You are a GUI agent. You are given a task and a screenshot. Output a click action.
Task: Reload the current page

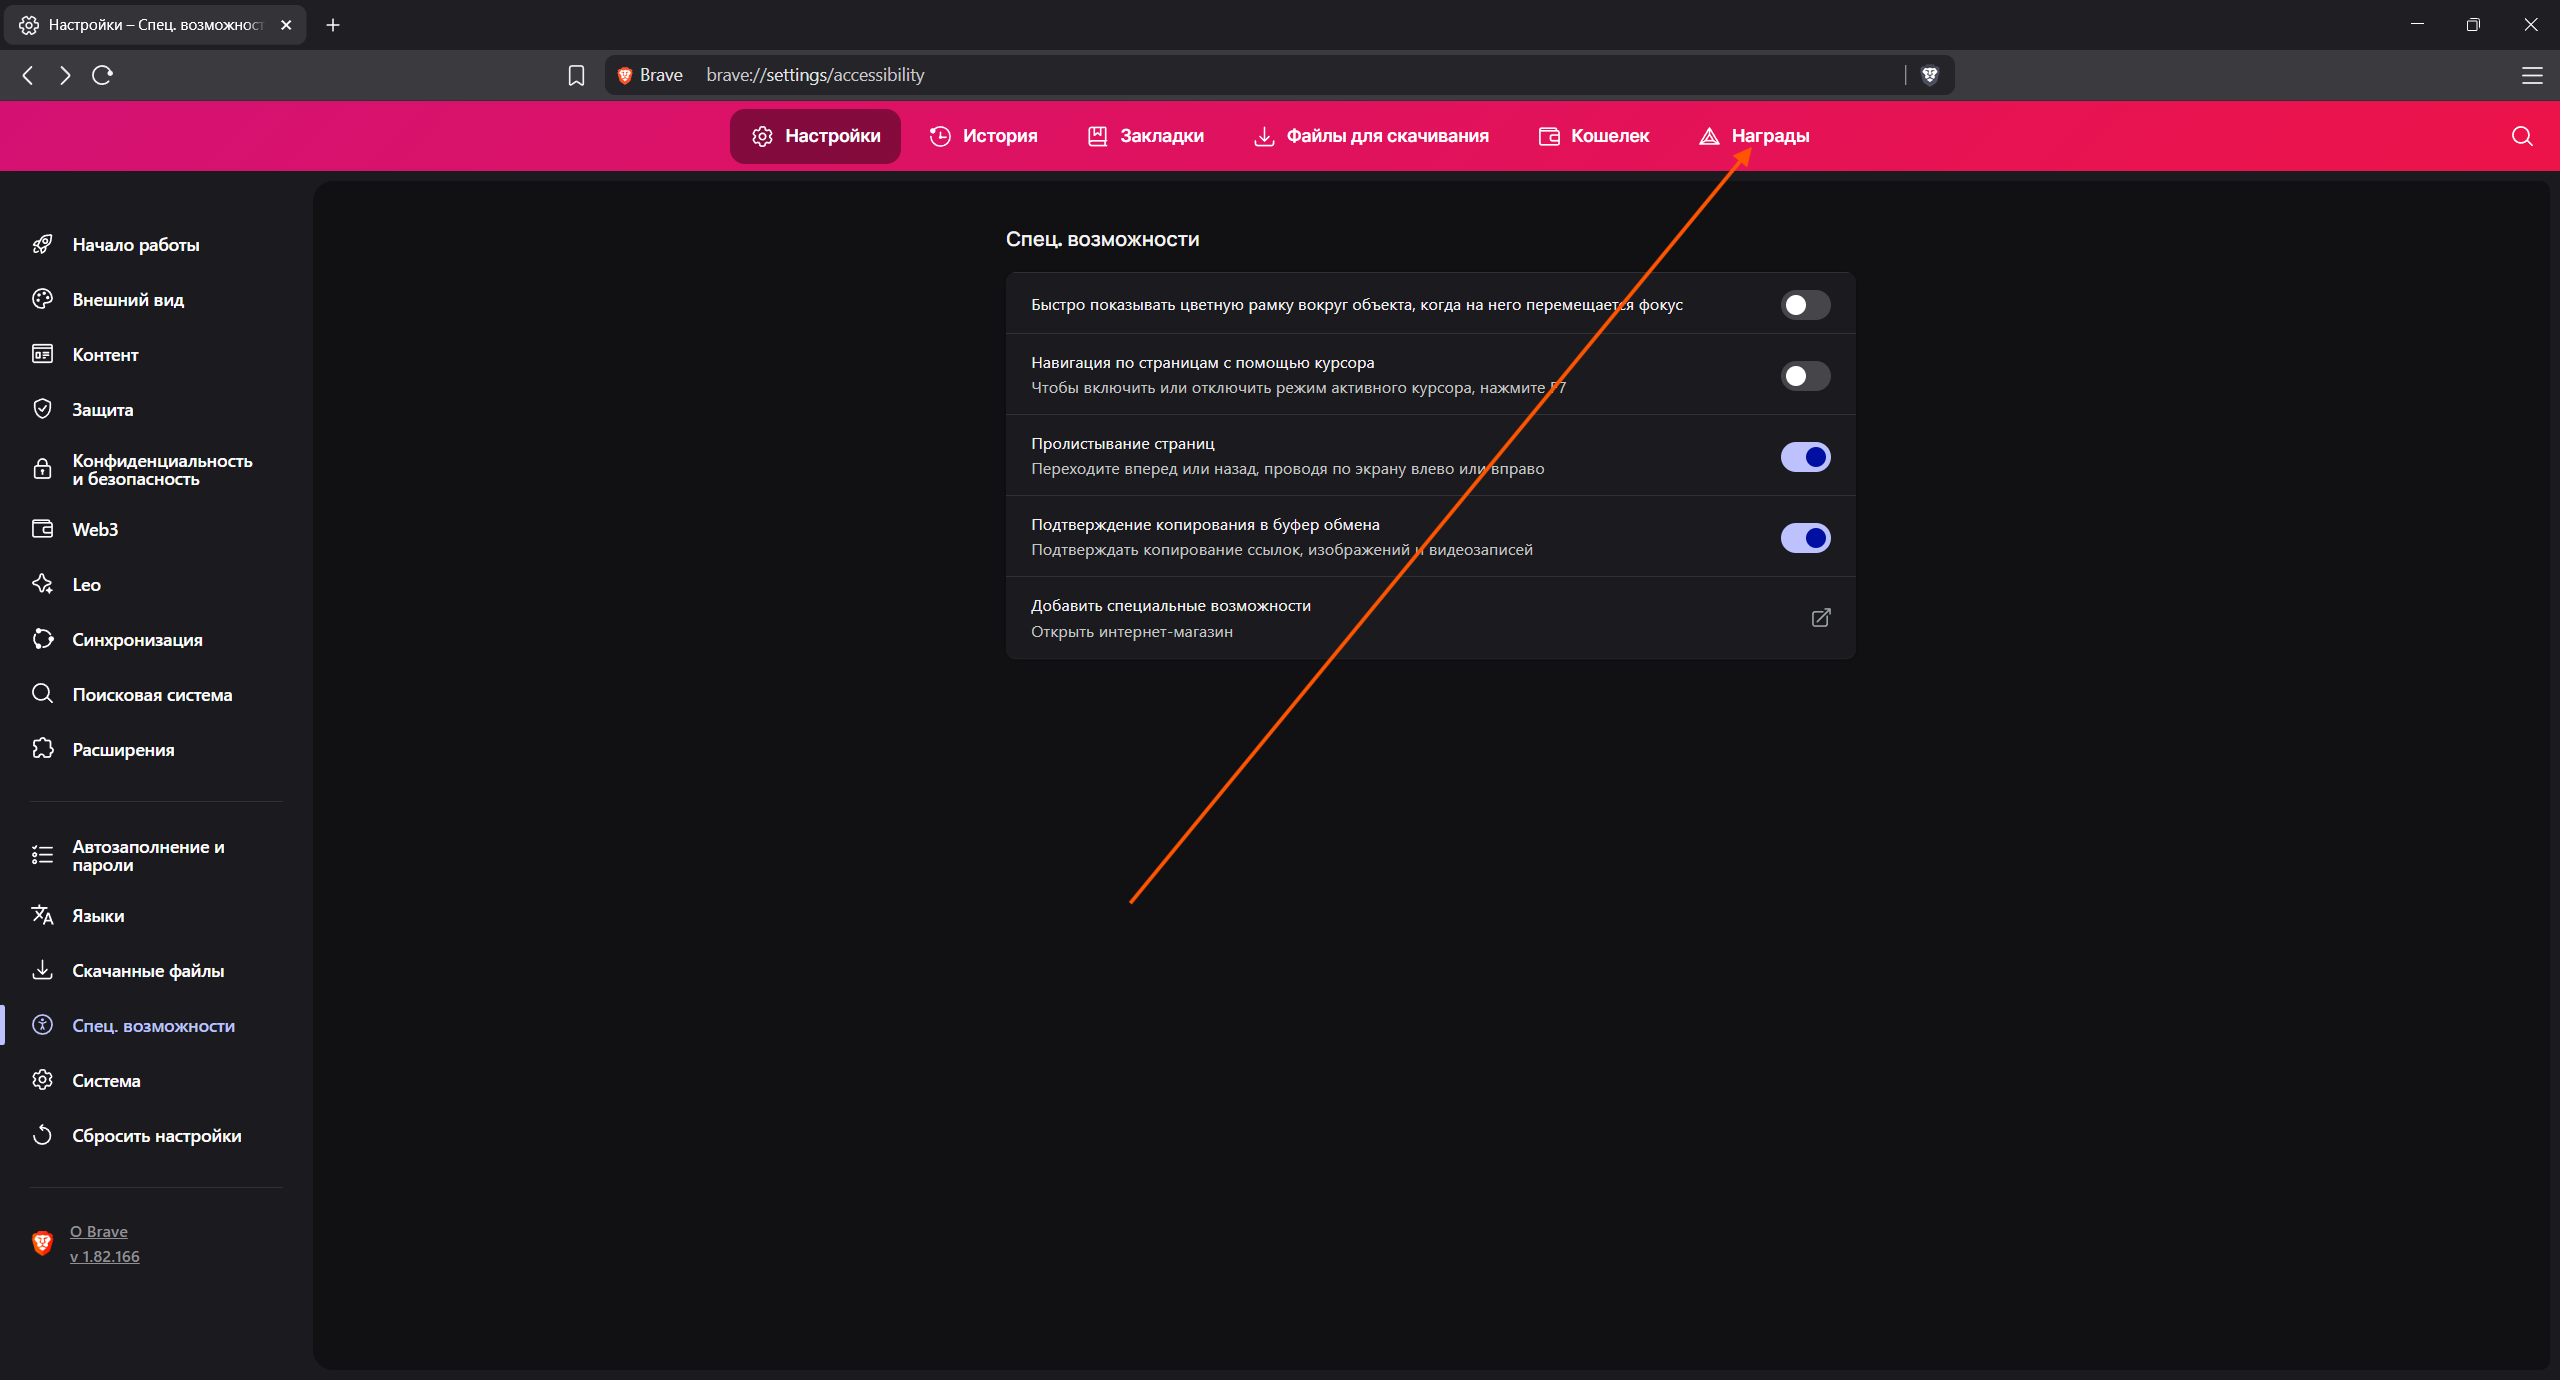point(102,75)
